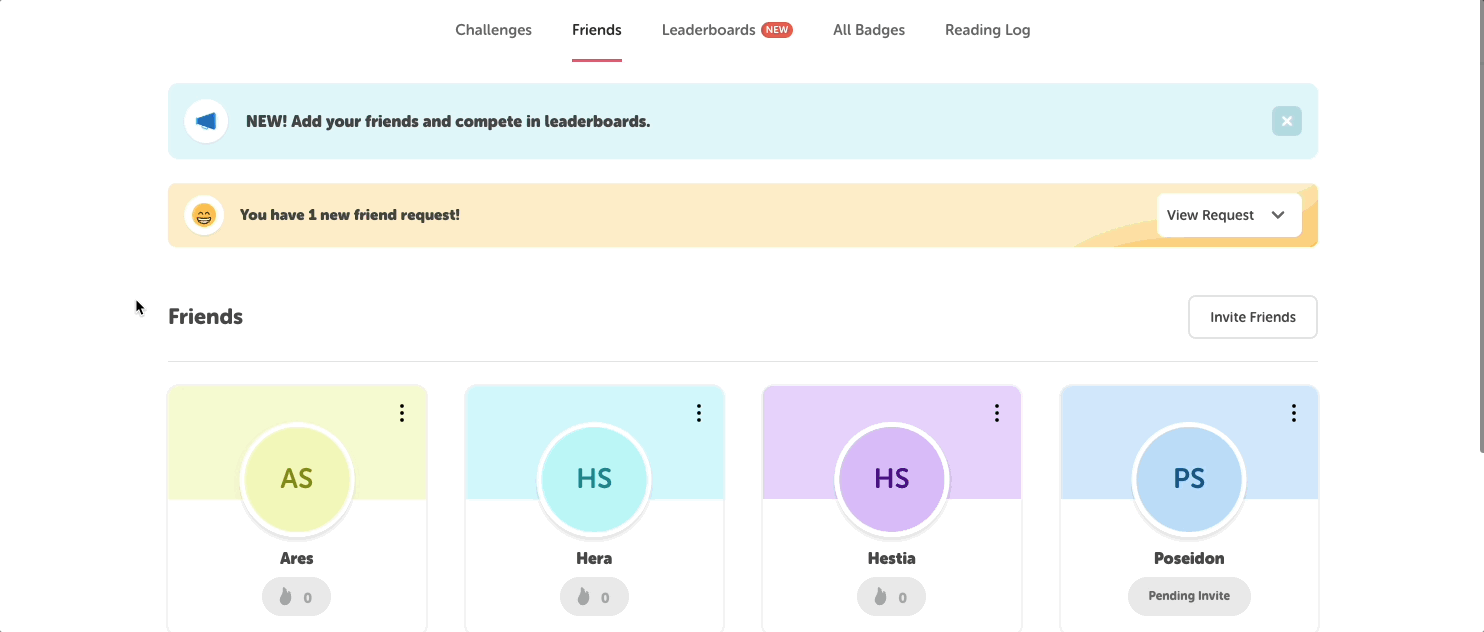Open the three-dot menu on Hera card

(x=699, y=413)
